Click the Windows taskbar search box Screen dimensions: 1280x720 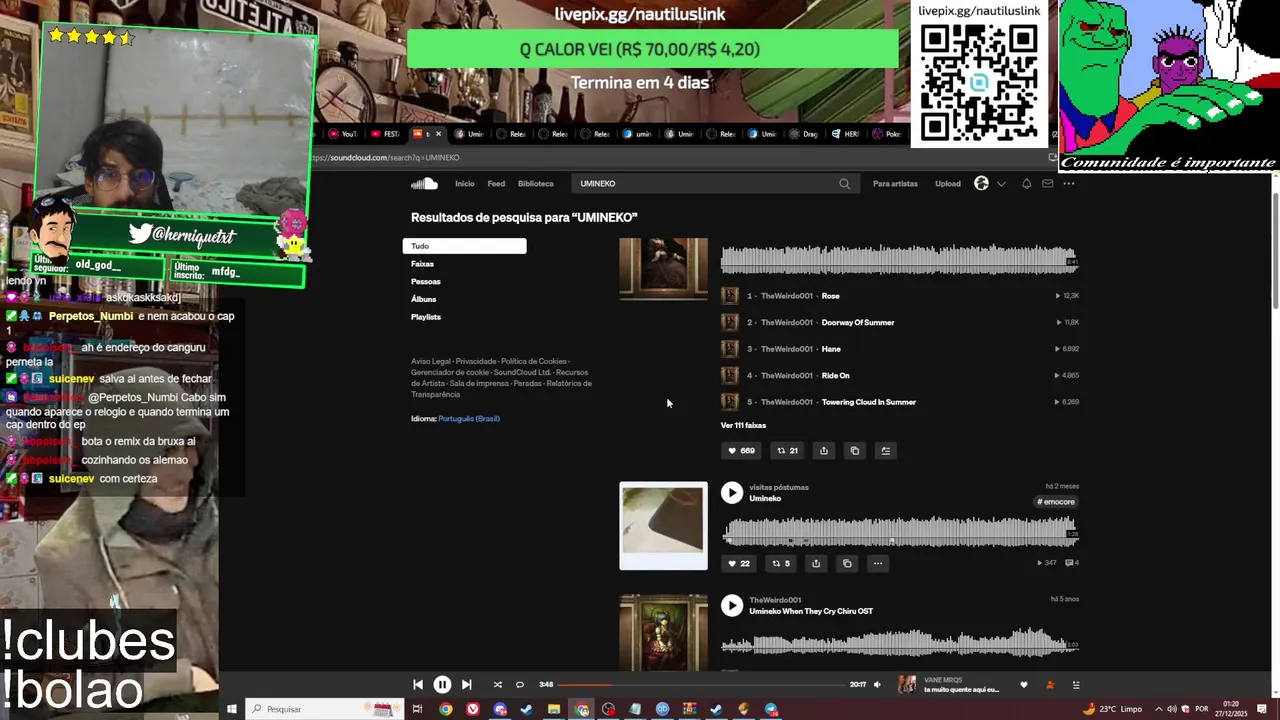click(x=323, y=709)
